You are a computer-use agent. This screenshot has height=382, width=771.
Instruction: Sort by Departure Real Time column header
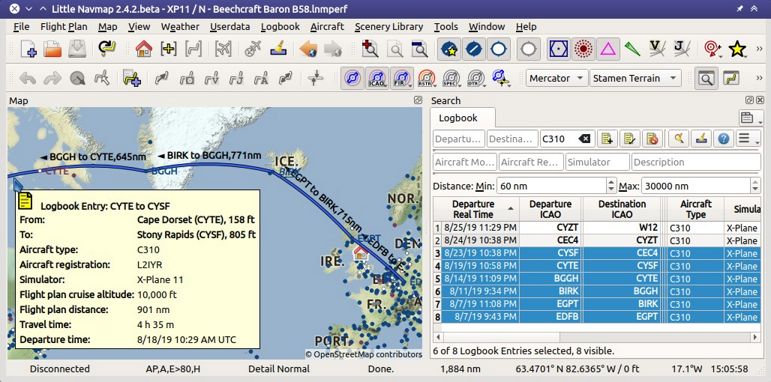[x=474, y=209]
